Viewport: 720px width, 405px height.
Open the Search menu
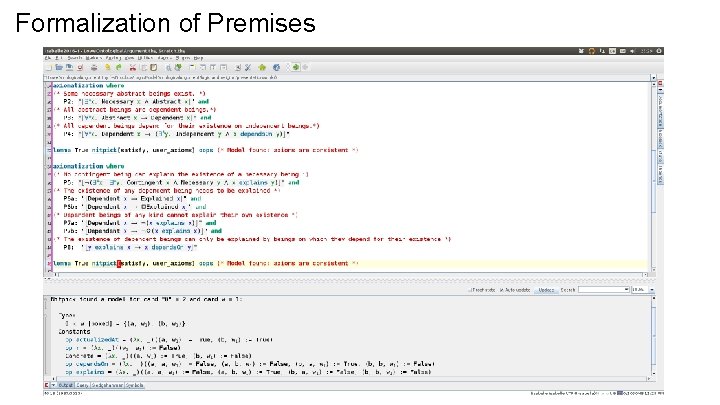(75, 58)
